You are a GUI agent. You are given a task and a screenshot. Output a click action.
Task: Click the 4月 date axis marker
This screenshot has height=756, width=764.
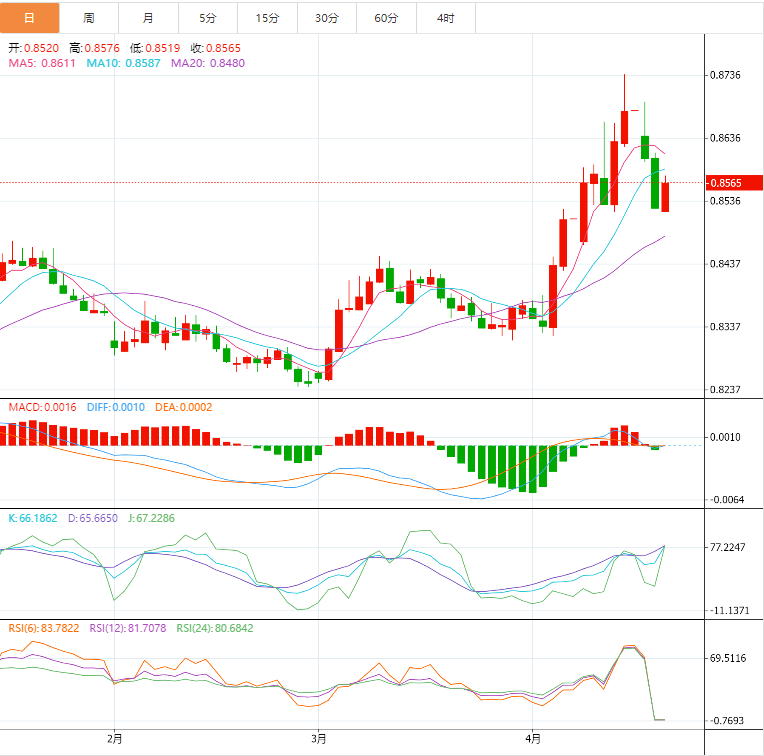click(x=533, y=740)
